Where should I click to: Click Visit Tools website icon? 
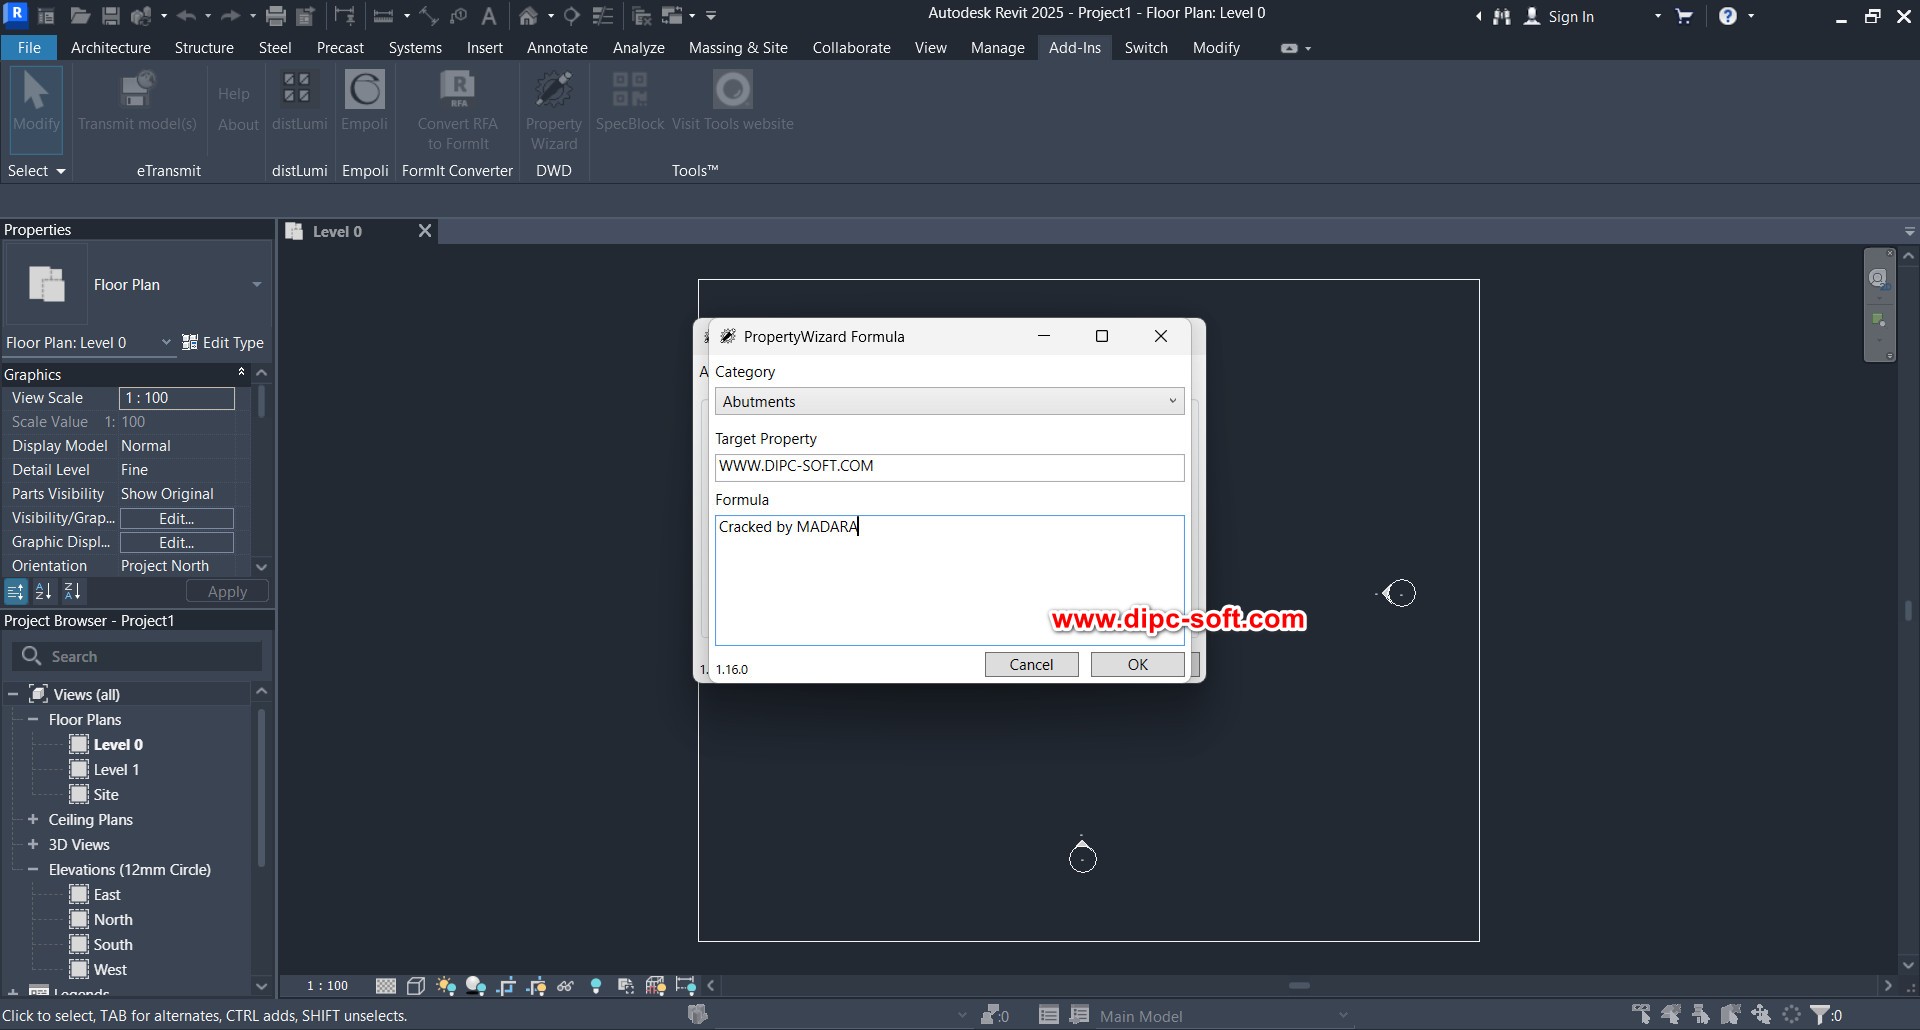click(x=733, y=101)
